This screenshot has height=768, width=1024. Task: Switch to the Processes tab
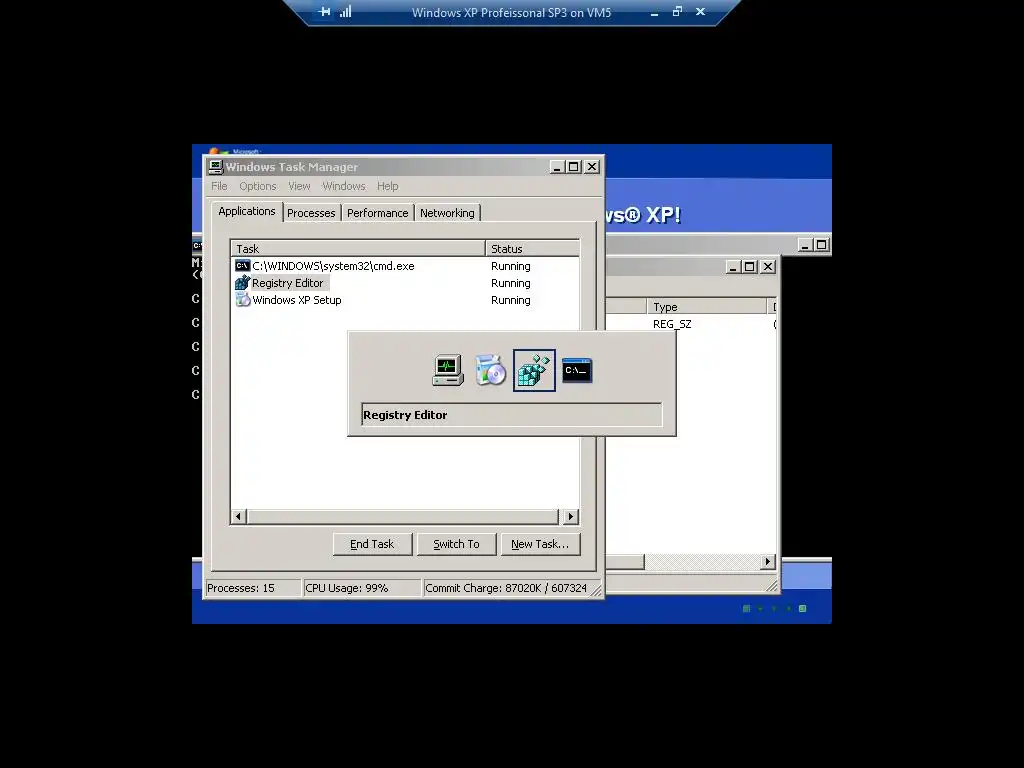(311, 213)
